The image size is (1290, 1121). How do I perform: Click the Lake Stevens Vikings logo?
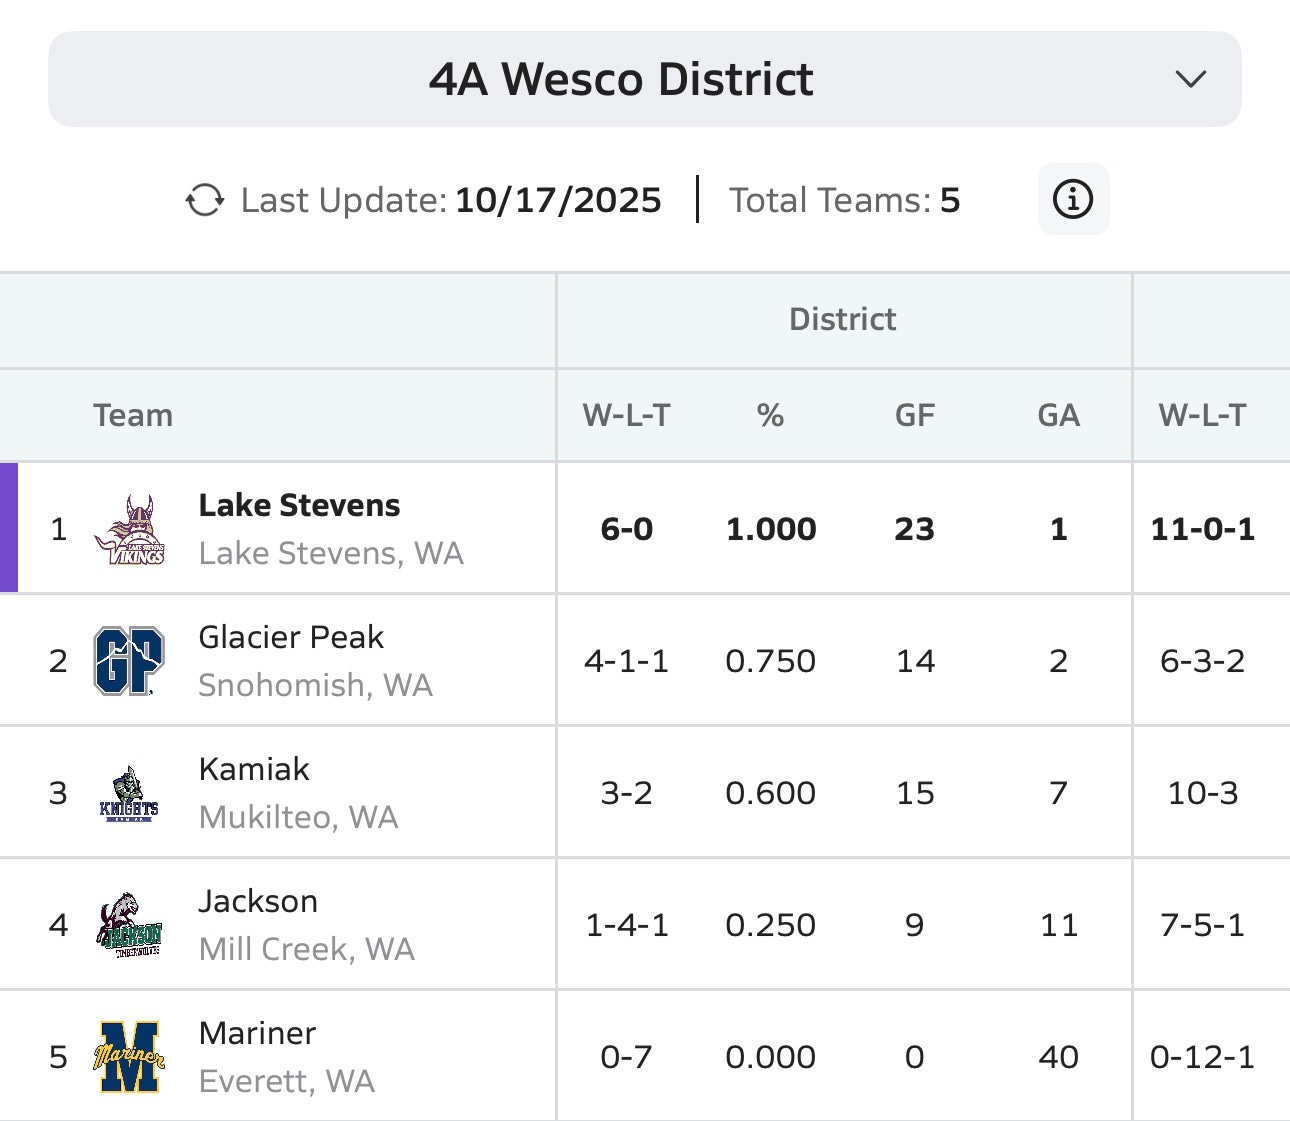[130, 529]
